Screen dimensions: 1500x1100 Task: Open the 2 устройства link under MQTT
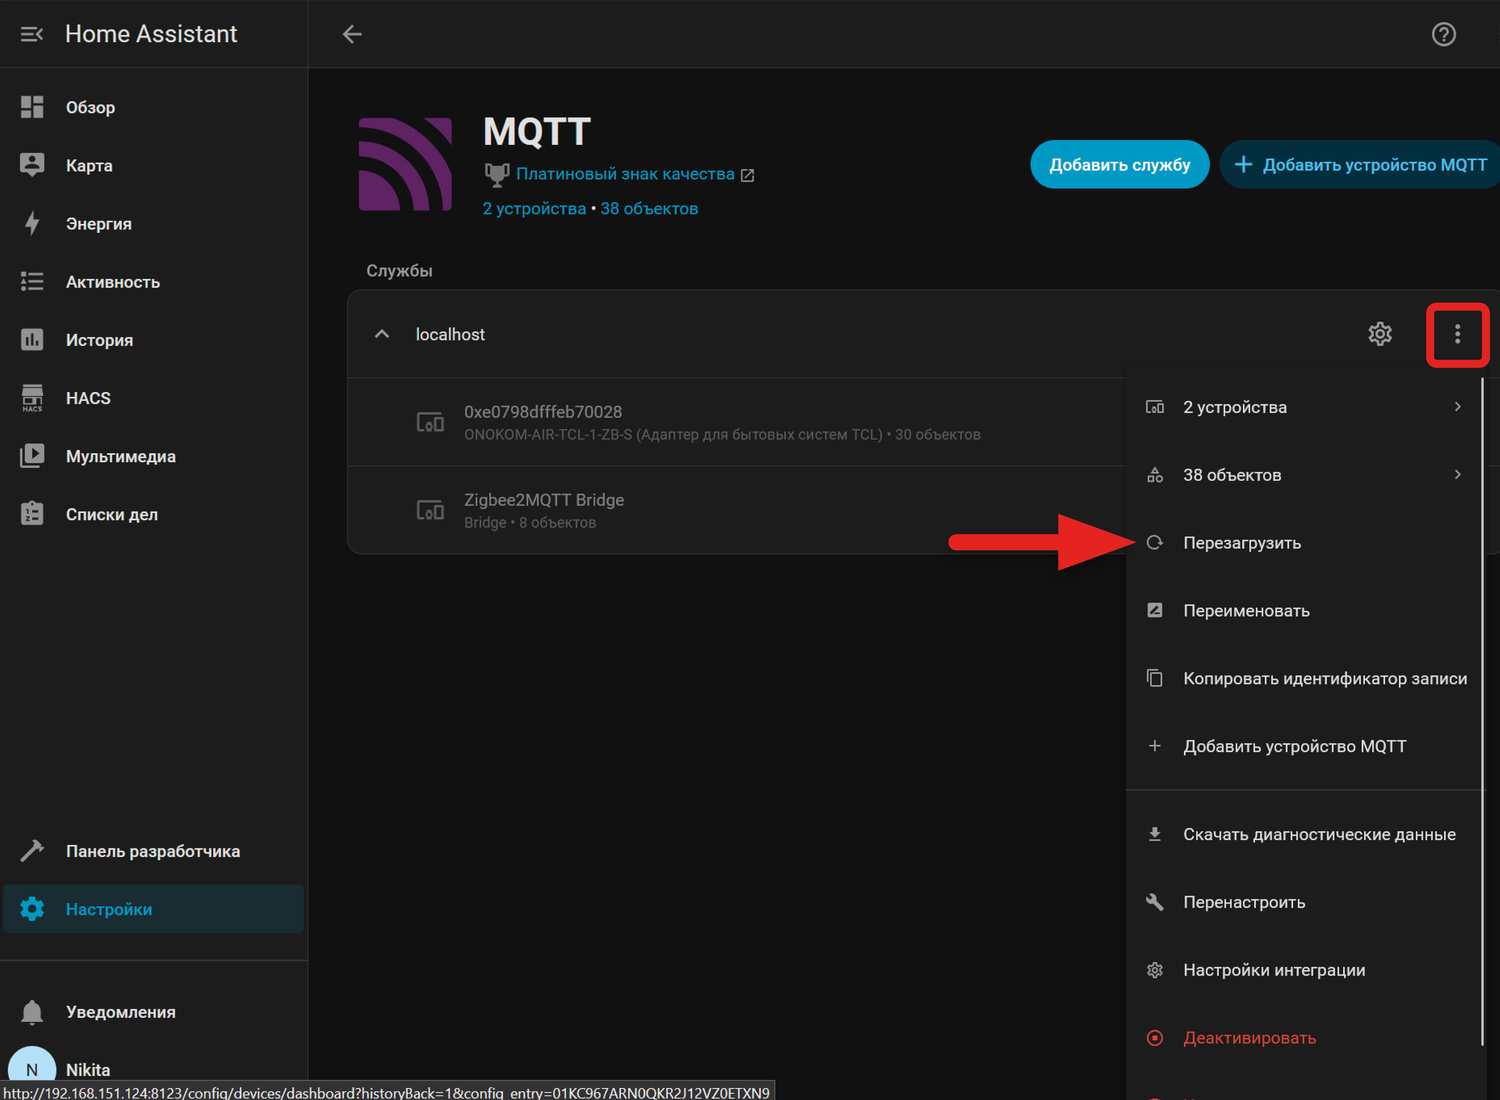534,209
